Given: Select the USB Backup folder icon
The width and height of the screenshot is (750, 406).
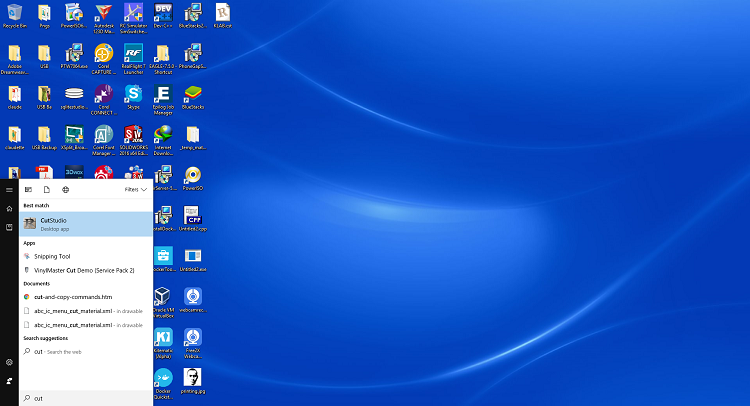Looking at the screenshot, I should click(44, 138).
